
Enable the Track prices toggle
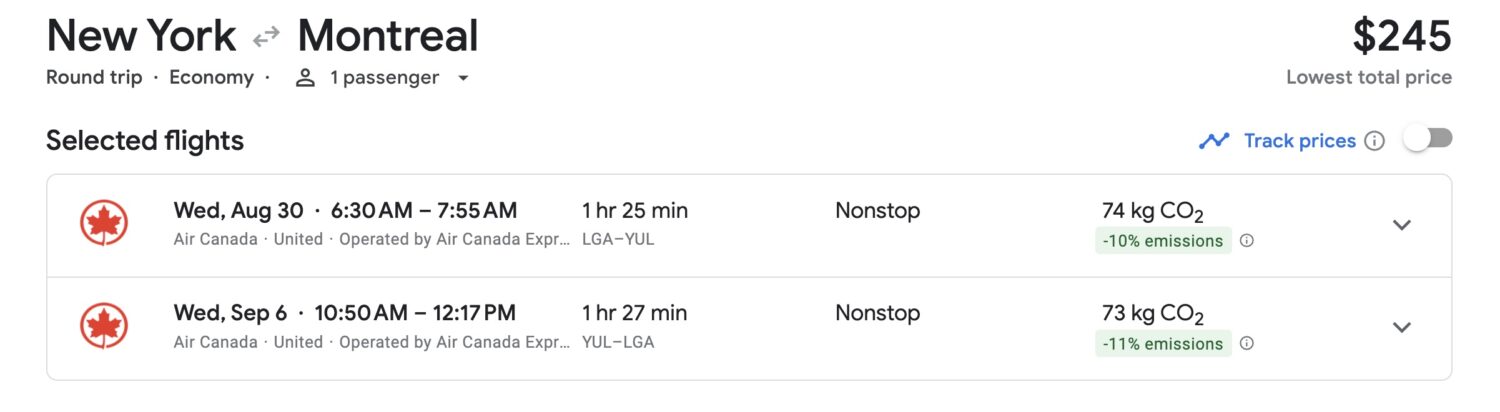click(x=1427, y=140)
